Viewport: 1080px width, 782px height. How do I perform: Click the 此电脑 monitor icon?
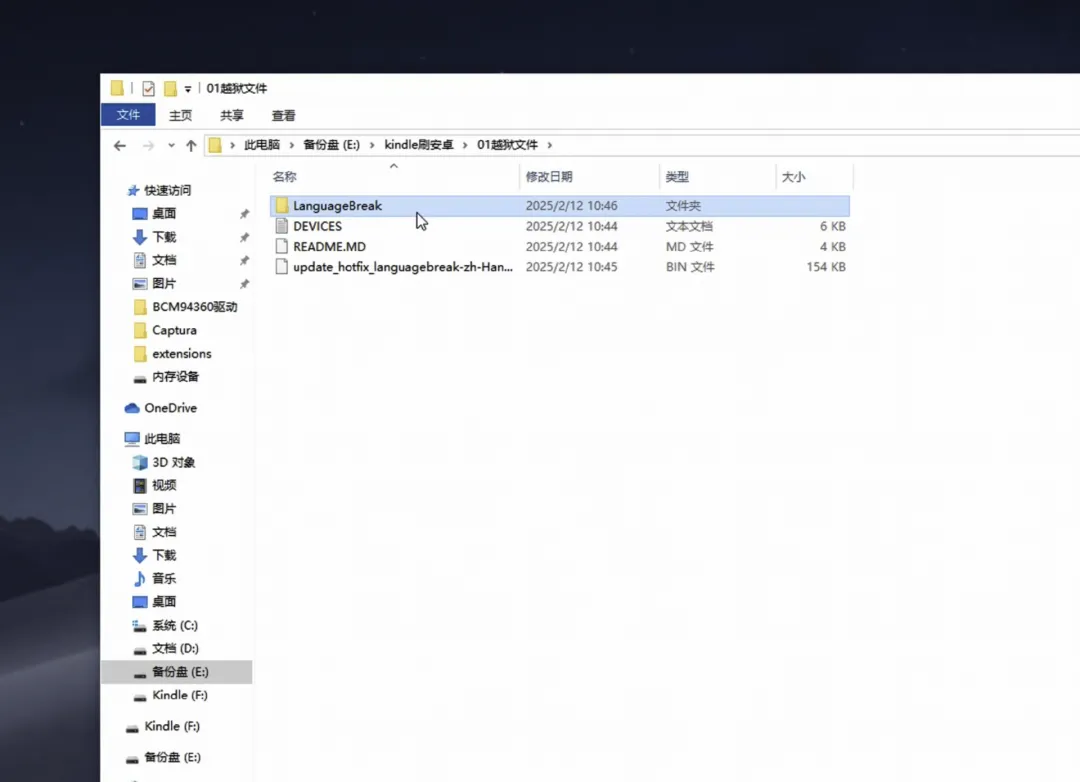point(132,439)
